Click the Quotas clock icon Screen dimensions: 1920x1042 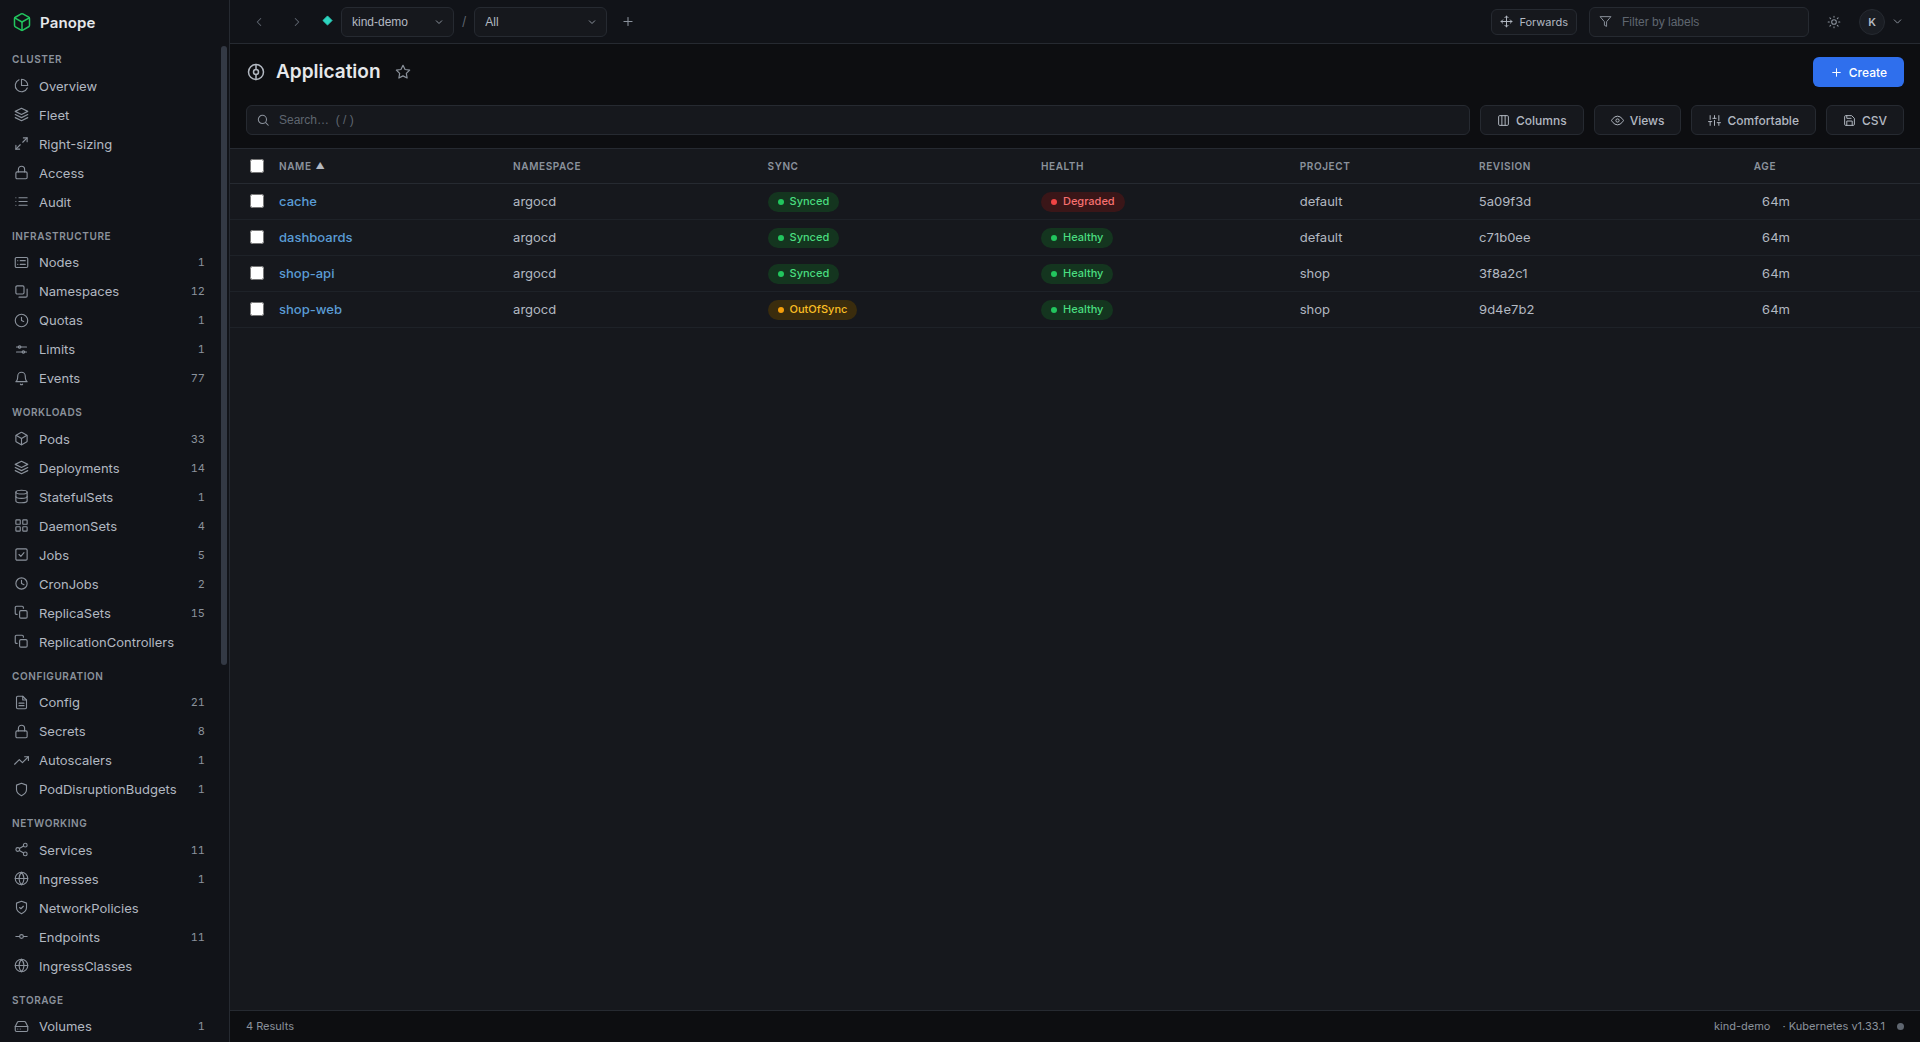[x=21, y=320]
